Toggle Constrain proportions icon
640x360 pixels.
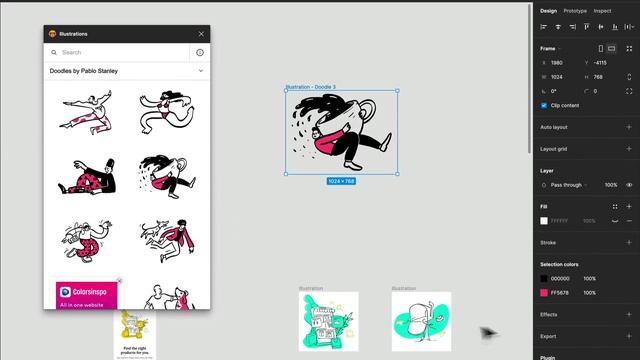point(629,77)
